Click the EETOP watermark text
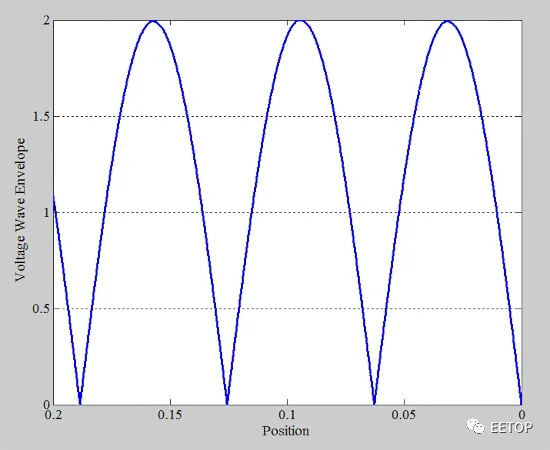Screen dimensions: 550x450 point(511,427)
